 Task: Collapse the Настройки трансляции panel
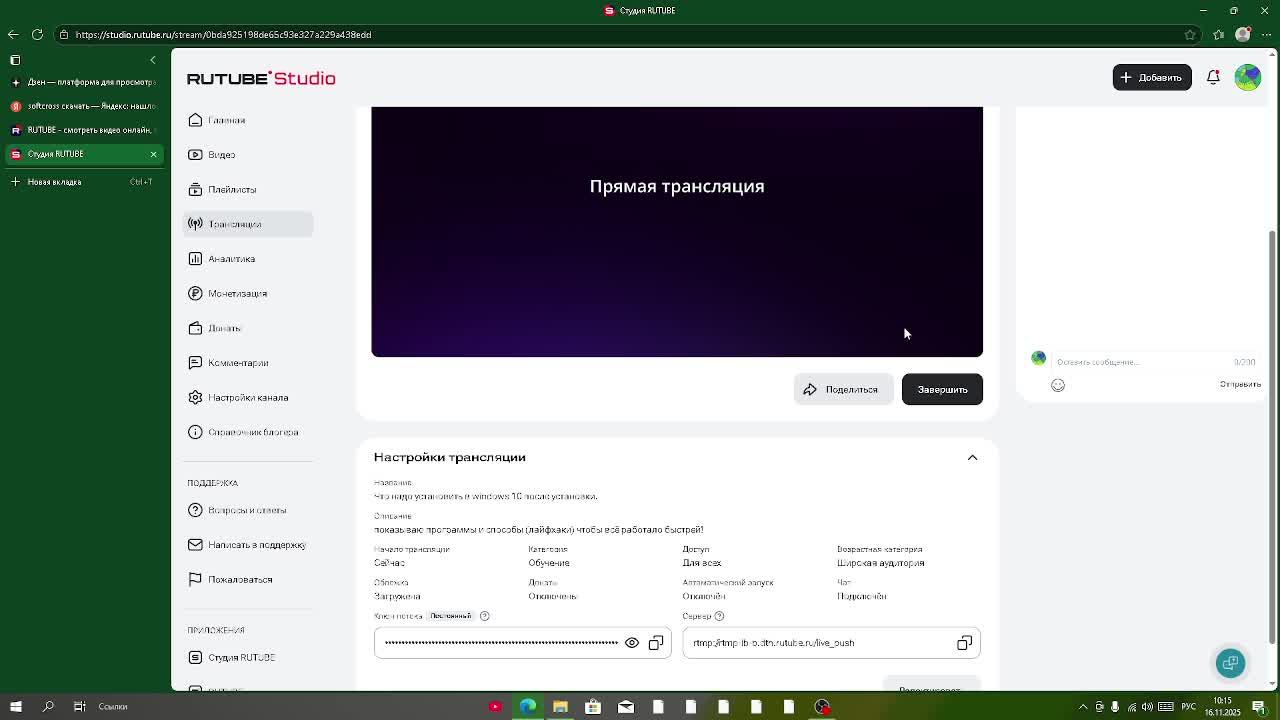[x=972, y=457]
